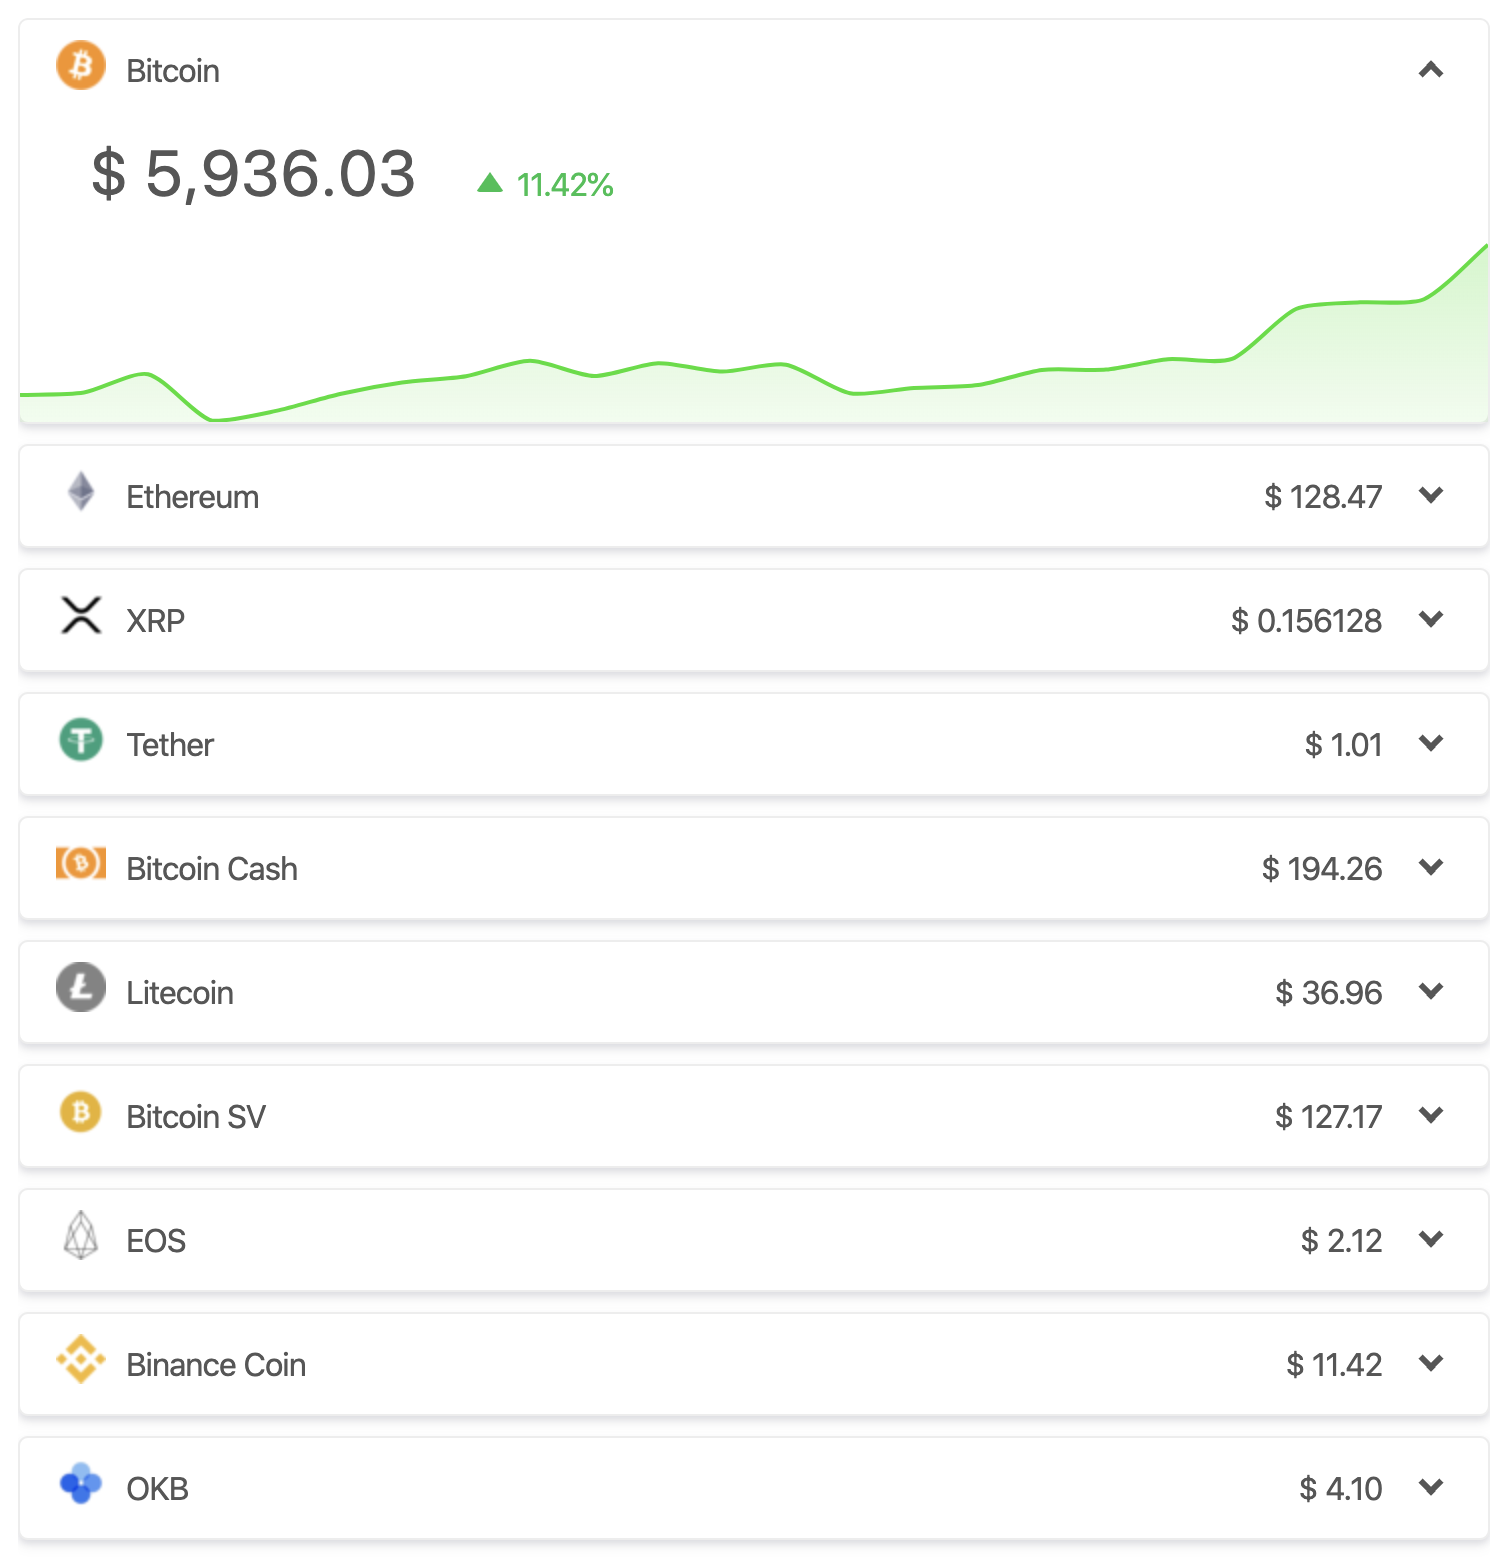Click the Binance Coin price $ 11.42

tap(1334, 1365)
